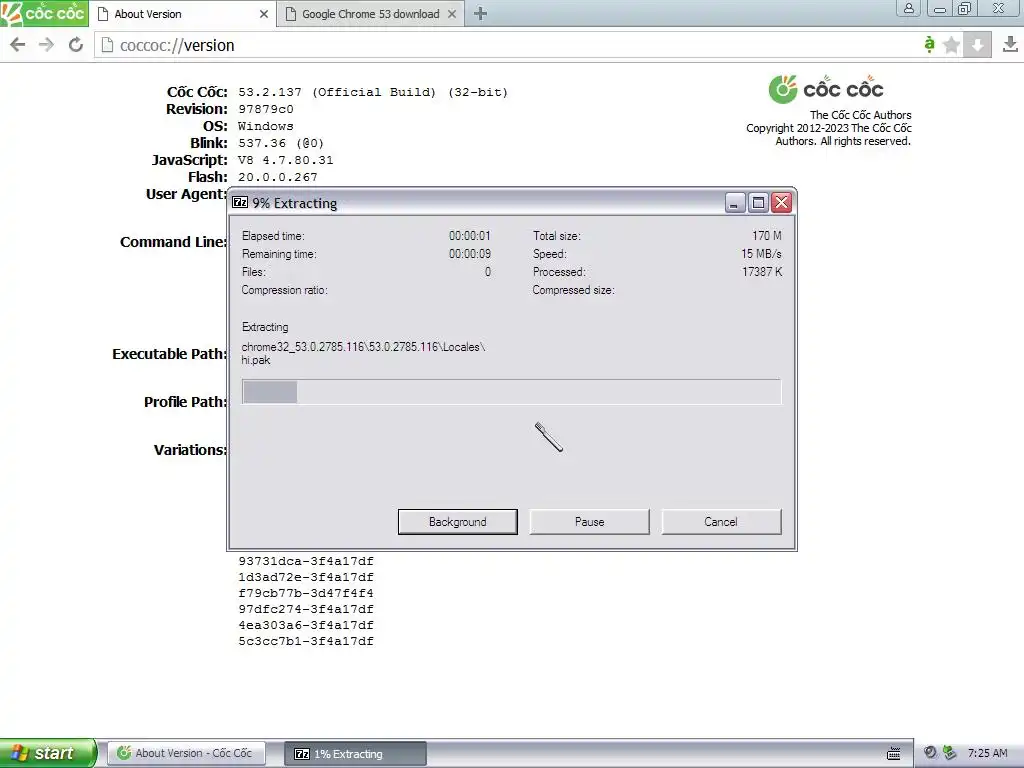Click the revision value 97879c0
1024x768 pixels.
click(266, 109)
